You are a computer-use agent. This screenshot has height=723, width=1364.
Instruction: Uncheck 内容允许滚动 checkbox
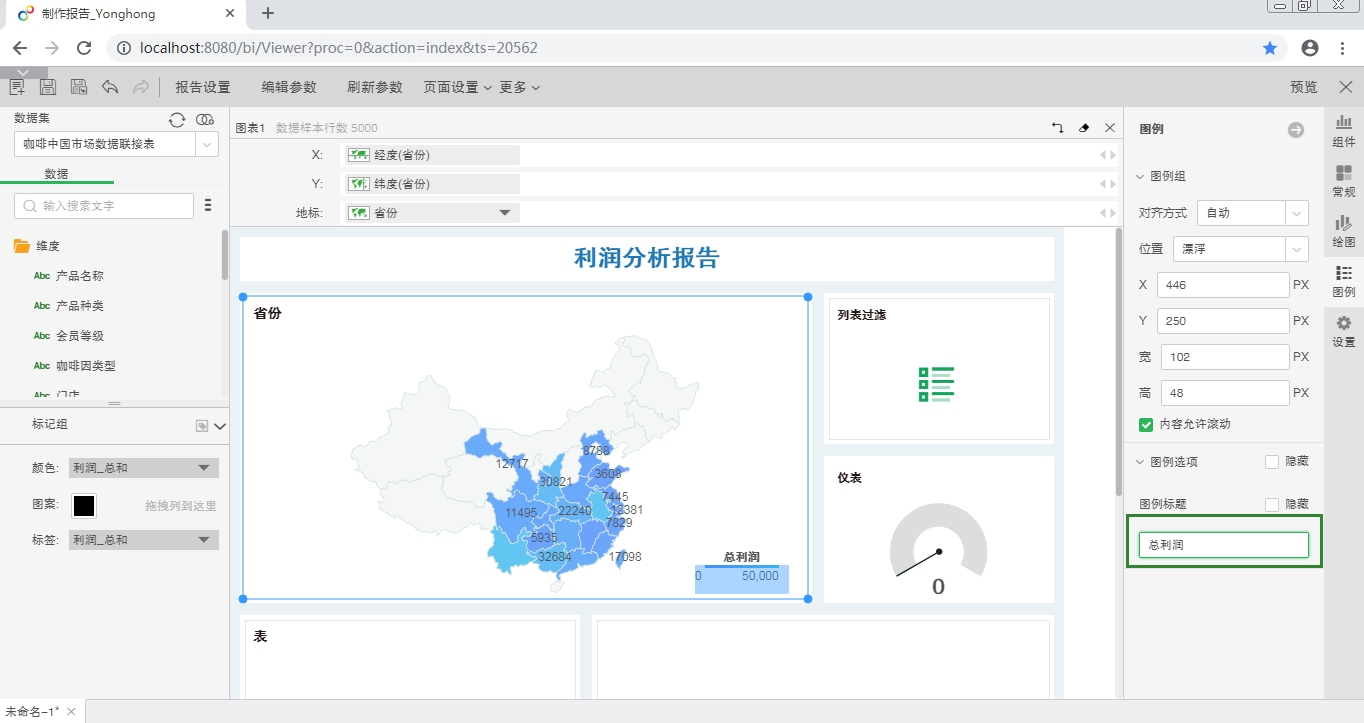coord(1145,424)
